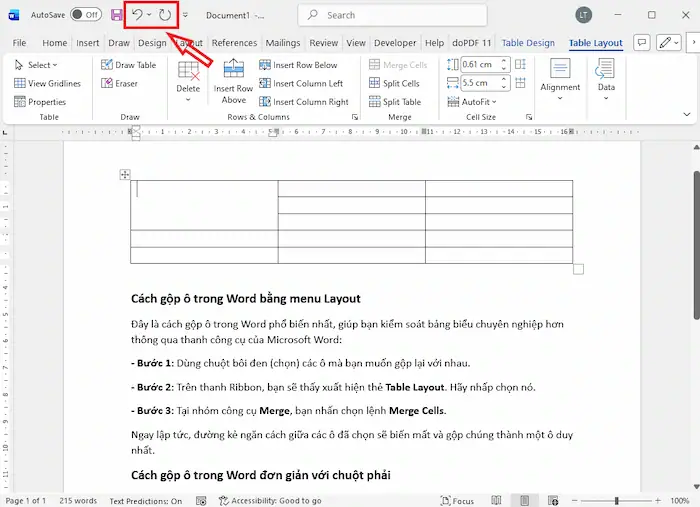The image size is (700, 507).
Task: Open the Comments pane icon
Action: click(642, 43)
